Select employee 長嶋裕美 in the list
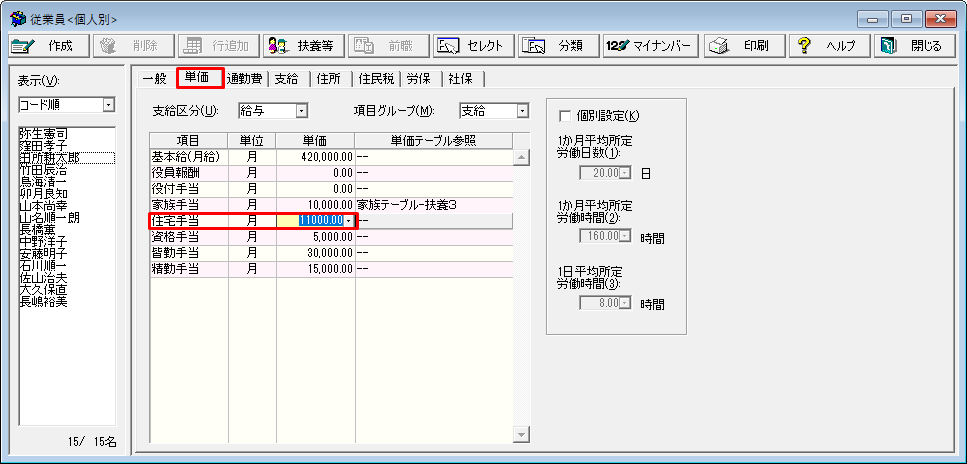 coord(45,301)
